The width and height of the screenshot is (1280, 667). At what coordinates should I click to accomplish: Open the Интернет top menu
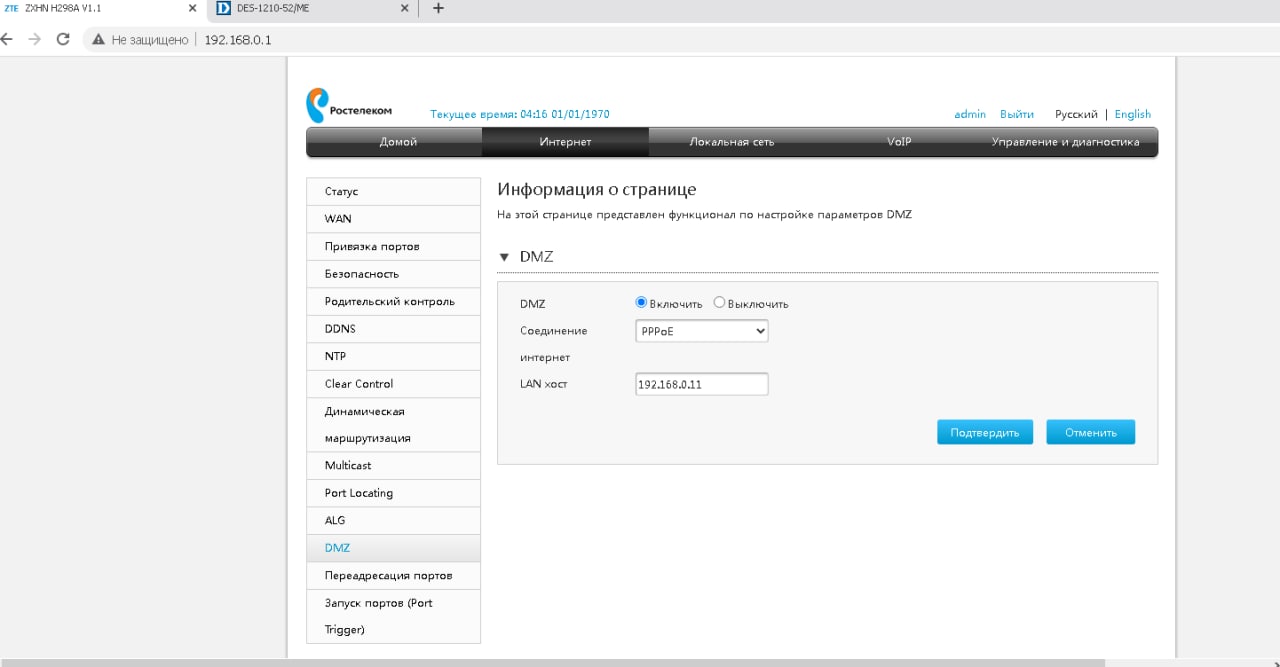565,142
